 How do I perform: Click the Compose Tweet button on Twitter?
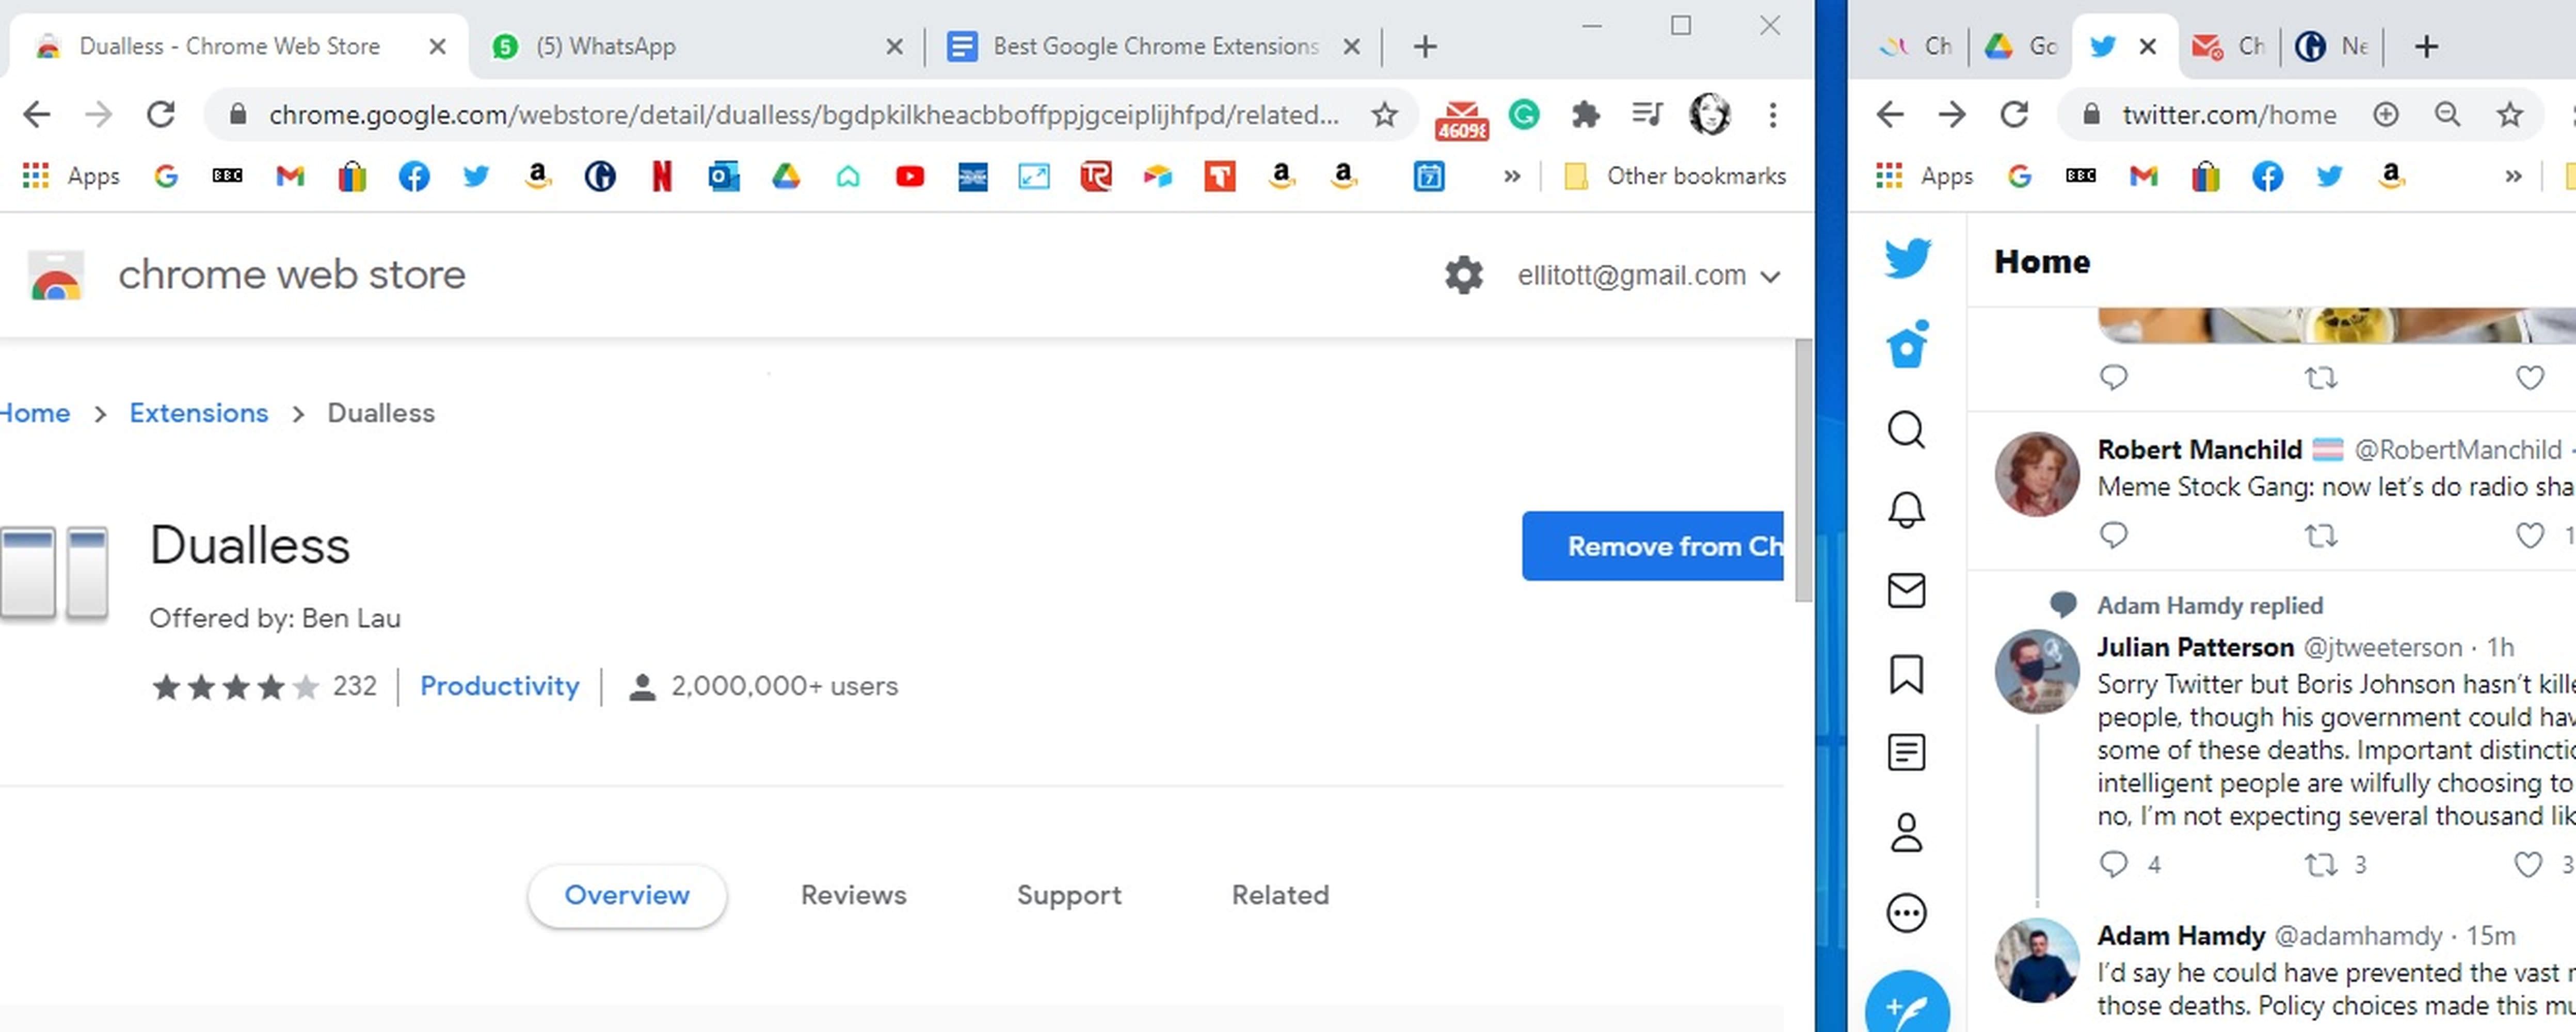(1906, 1003)
